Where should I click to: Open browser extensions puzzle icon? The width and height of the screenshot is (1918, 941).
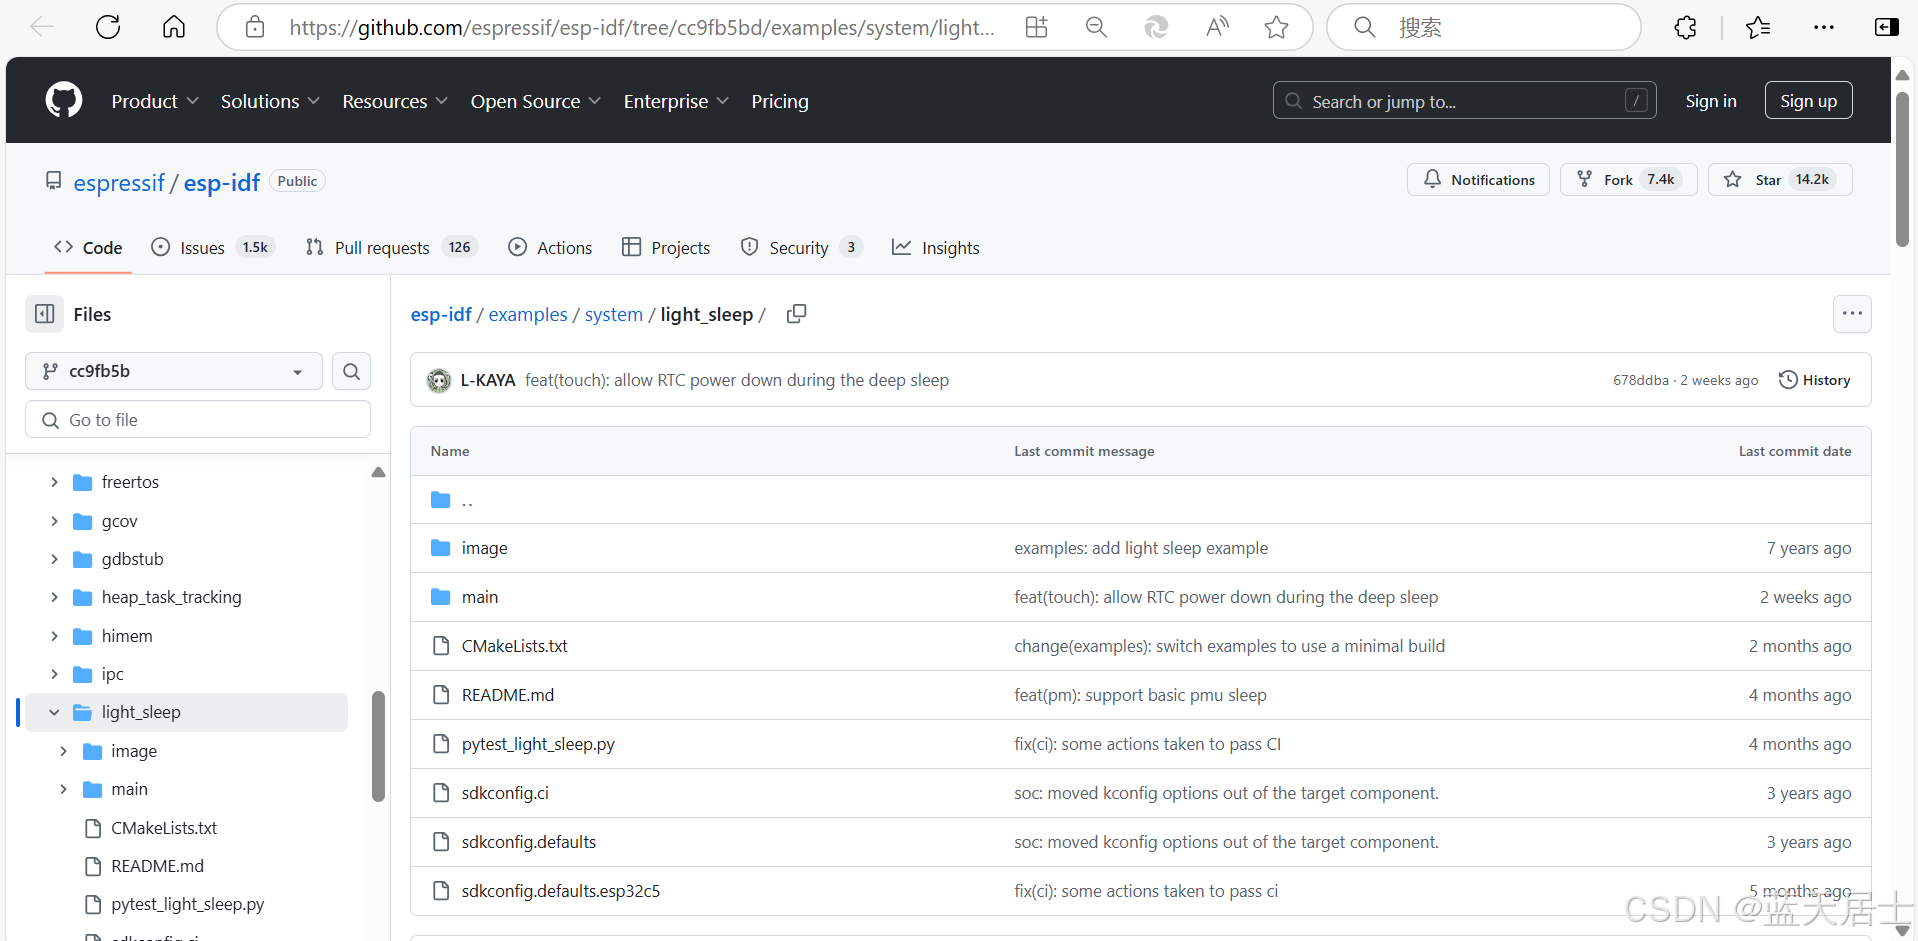(1686, 27)
